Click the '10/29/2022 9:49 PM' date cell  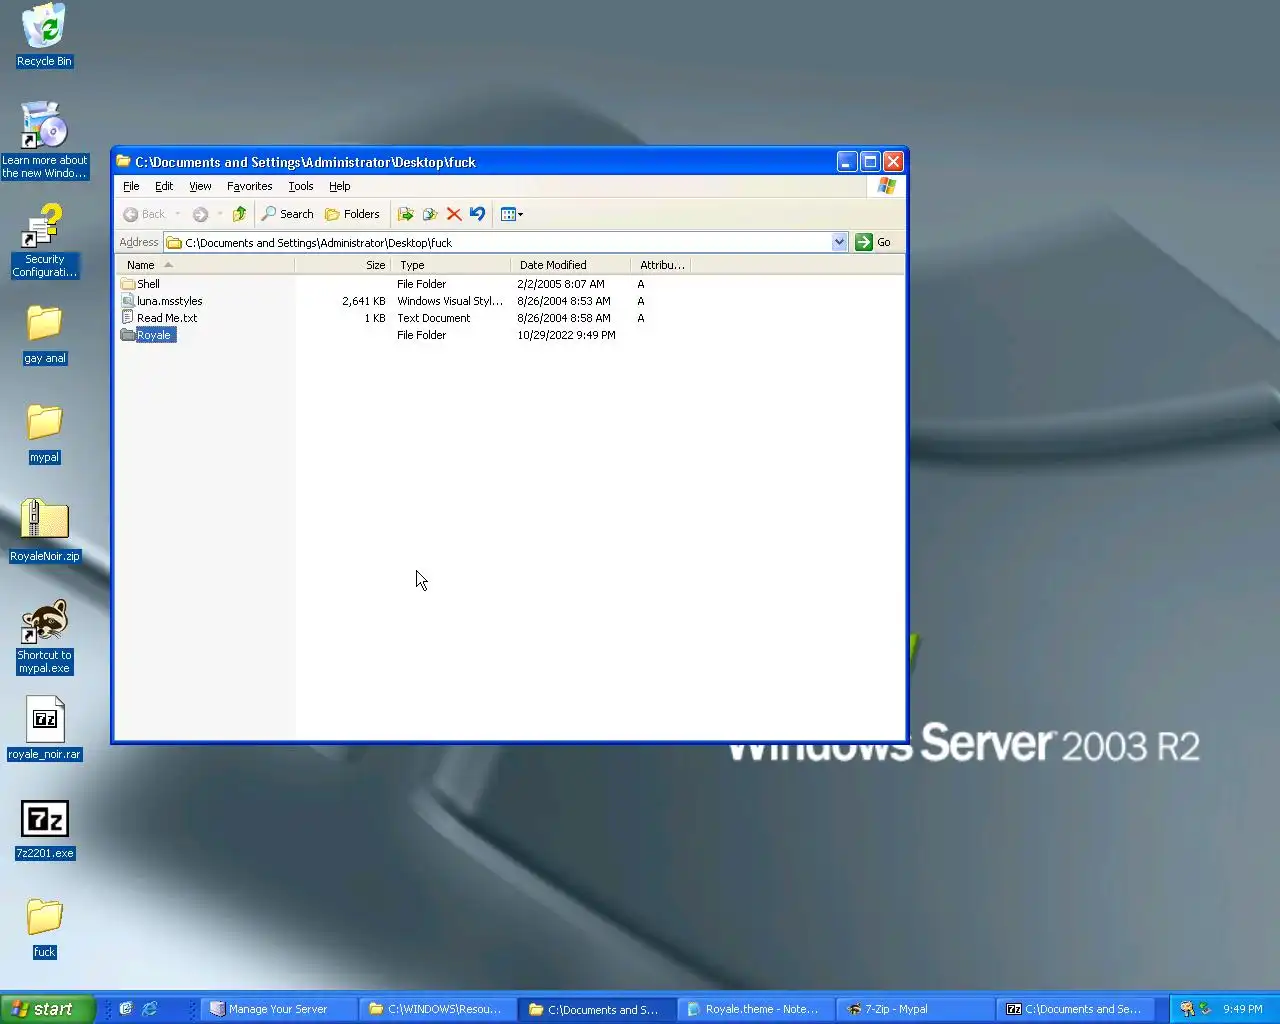pos(566,335)
